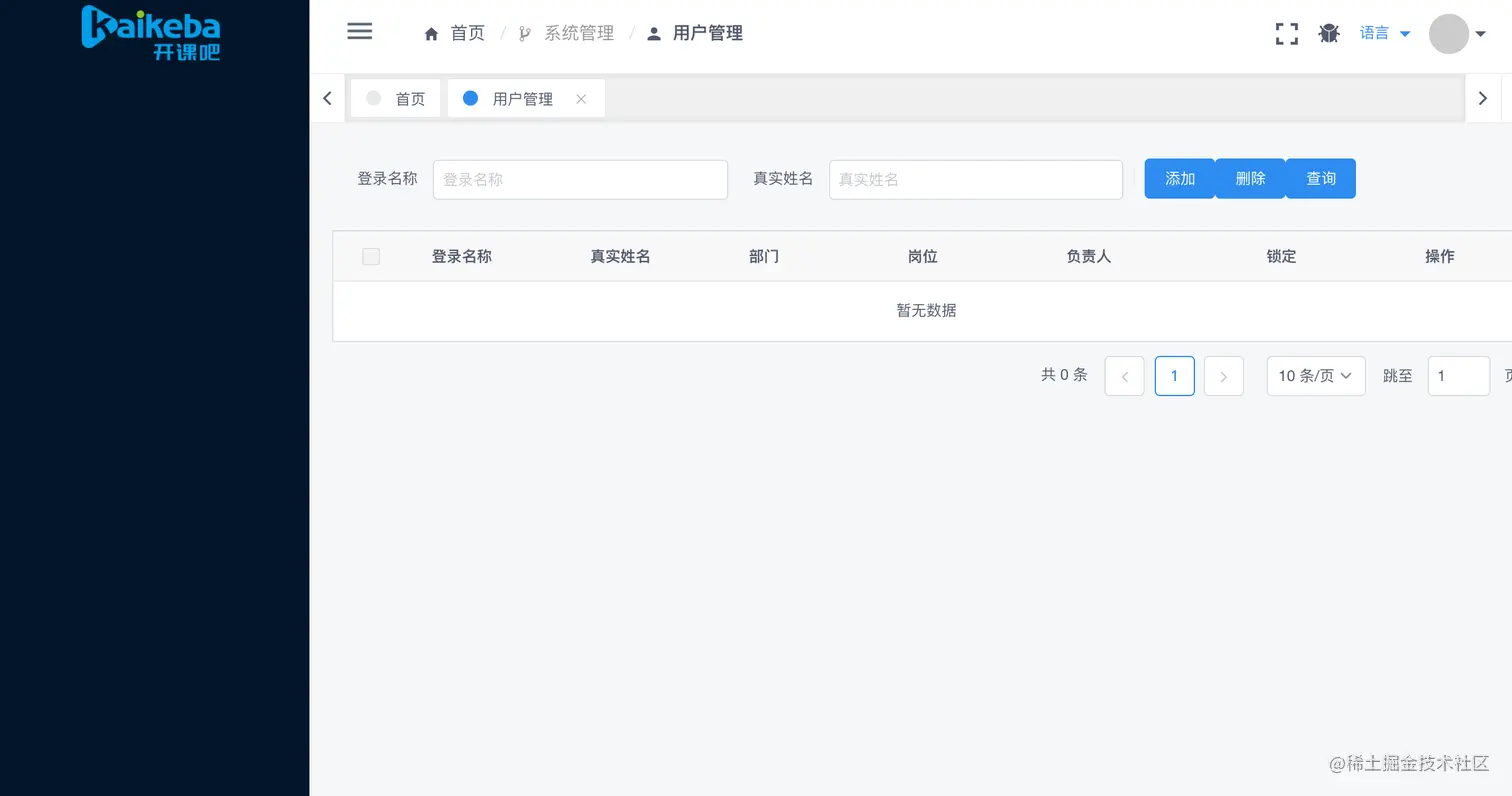Click the home icon in the breadcrumb
Screen dimensions: 1512x796
pos(429,32)
